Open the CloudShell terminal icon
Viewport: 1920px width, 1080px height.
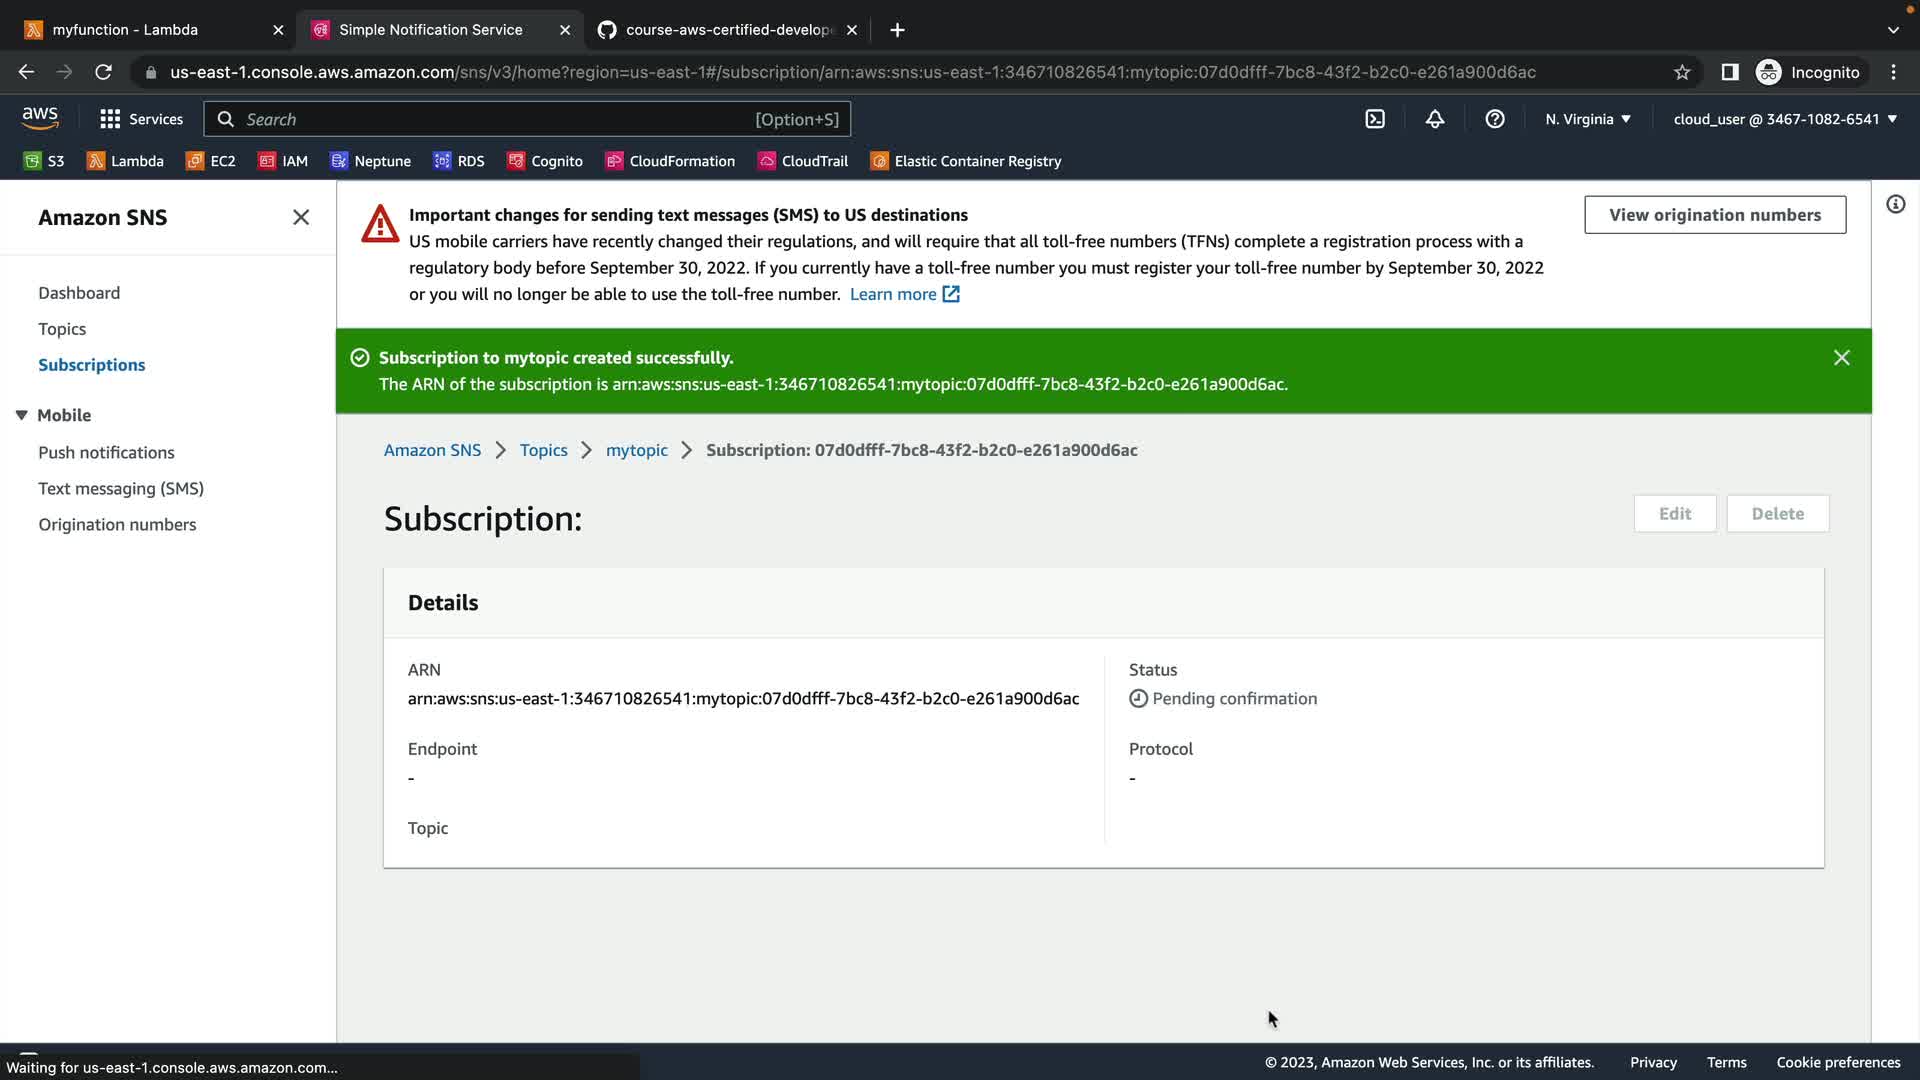[1375, 119]
